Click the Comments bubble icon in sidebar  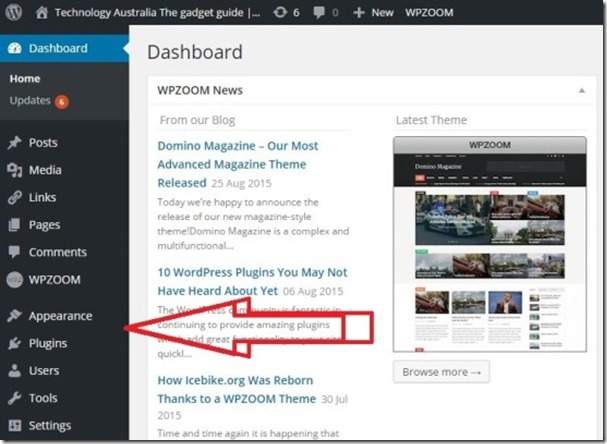tap(14, 252)
